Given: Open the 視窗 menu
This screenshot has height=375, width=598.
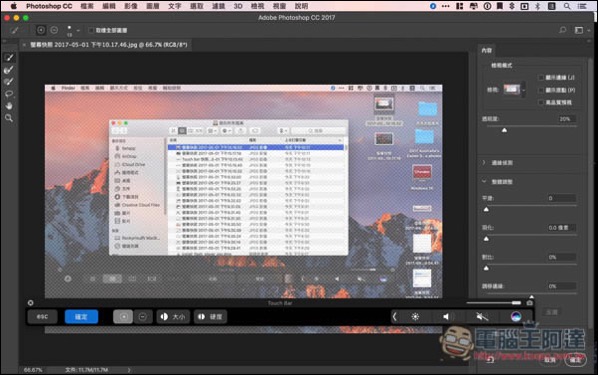Looking at the screenshot, I should tap(279, 6).
